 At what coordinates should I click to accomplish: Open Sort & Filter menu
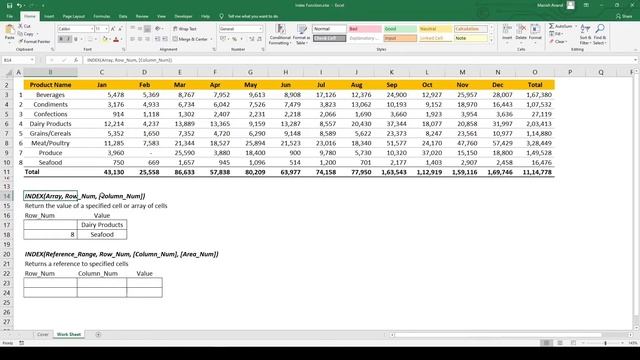coord(585,34)
